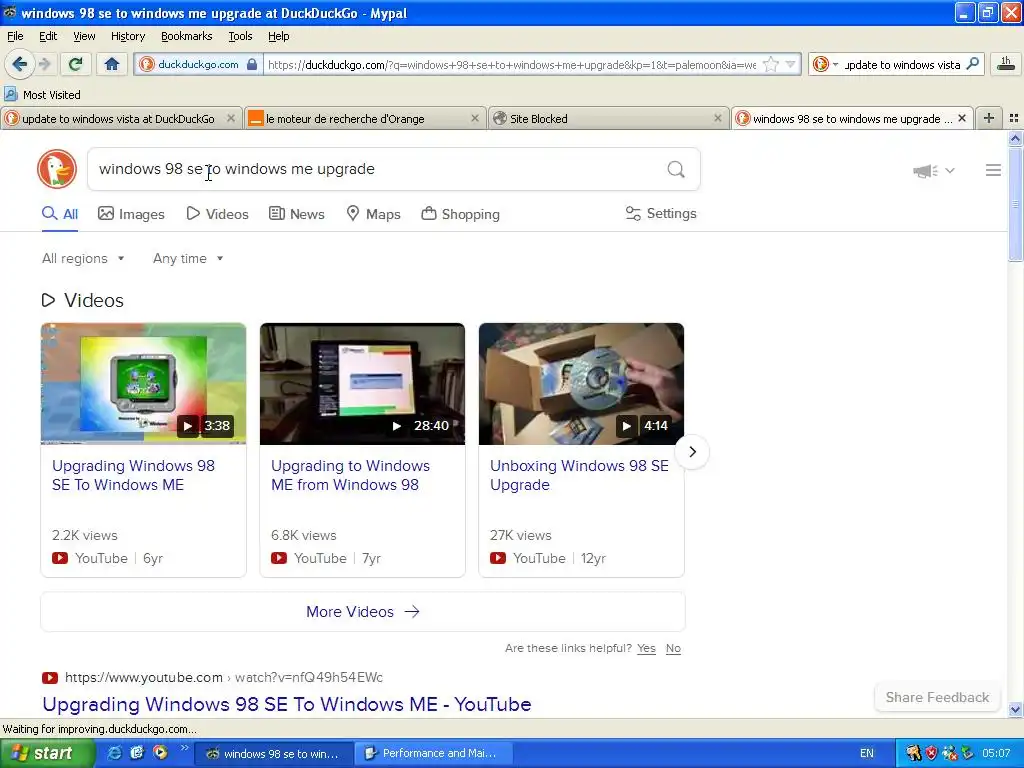1024x768 pixels.
Task: Open 'Upgrading Windows 98 SE To Windows ME - YouTube' result
Action: tap(287, 705)
